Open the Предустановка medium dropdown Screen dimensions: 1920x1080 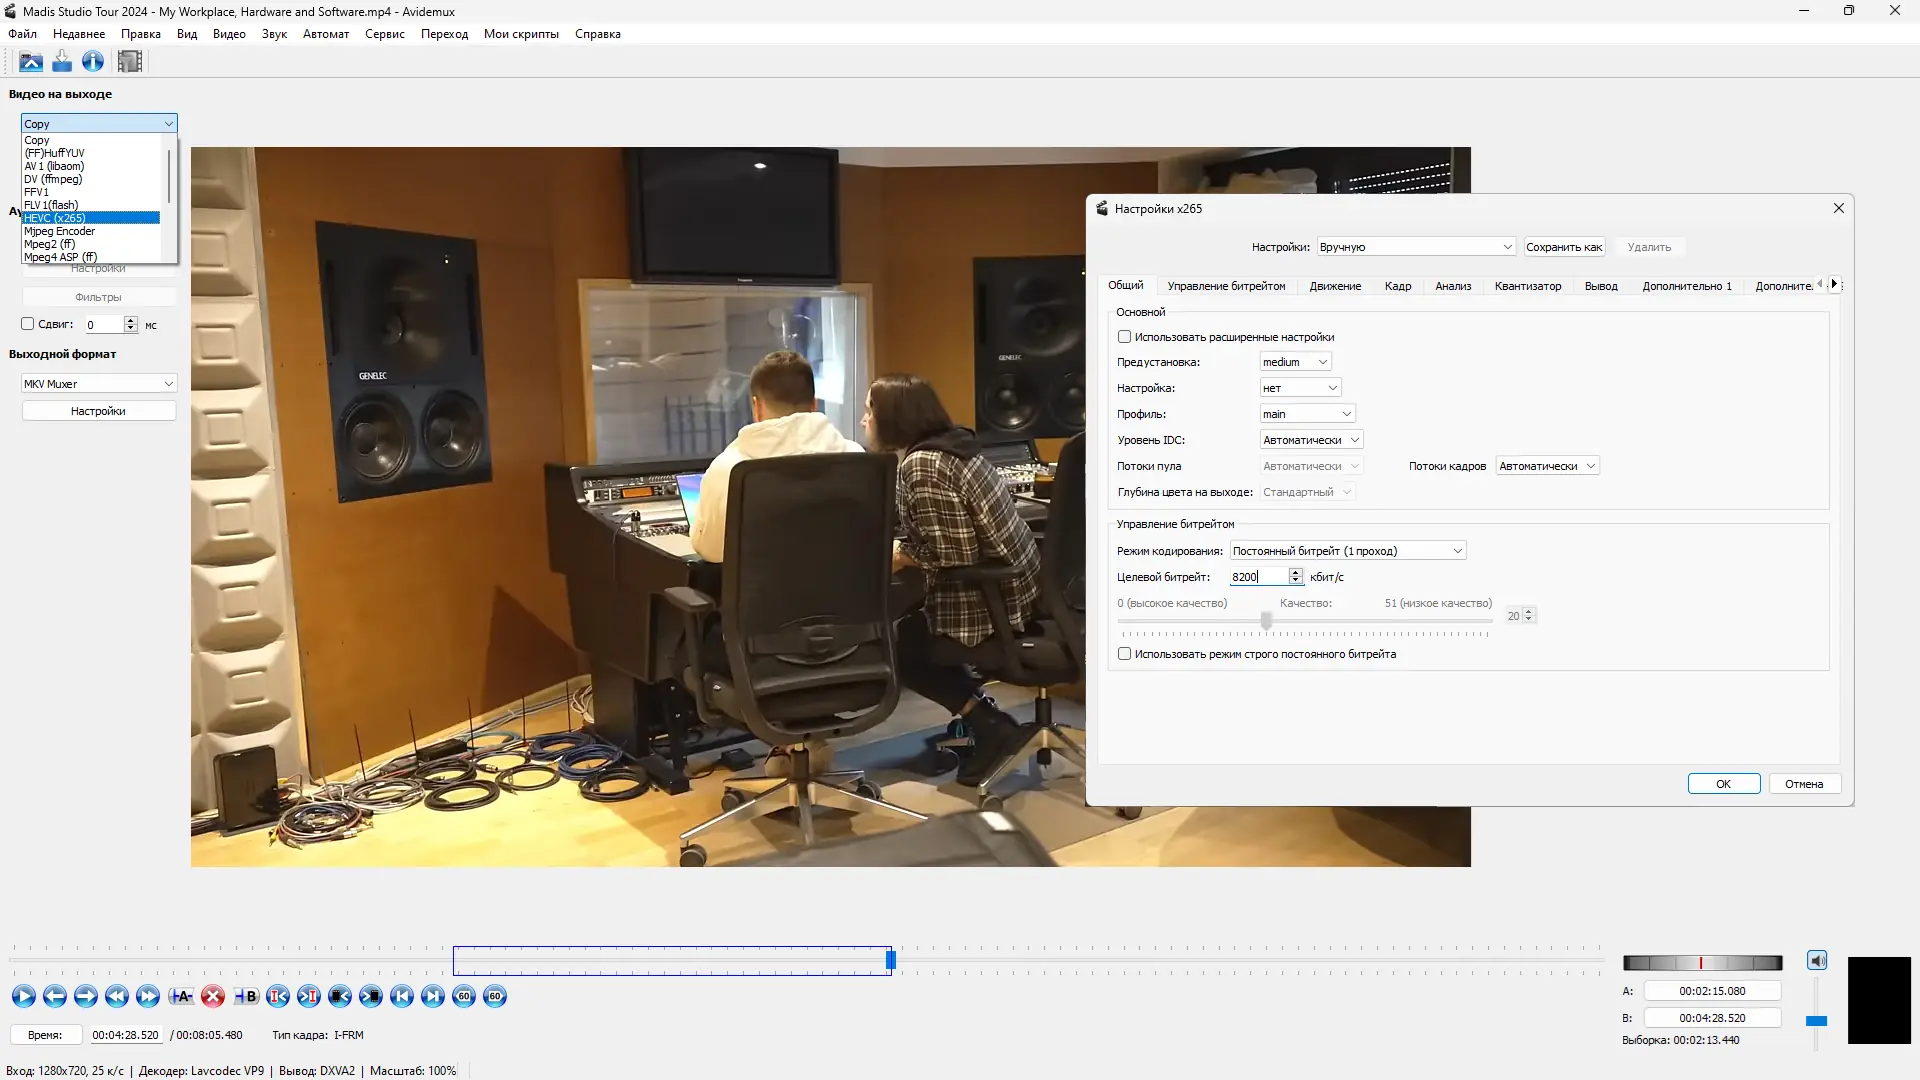pyautogui.click(x=1295, y=362)
